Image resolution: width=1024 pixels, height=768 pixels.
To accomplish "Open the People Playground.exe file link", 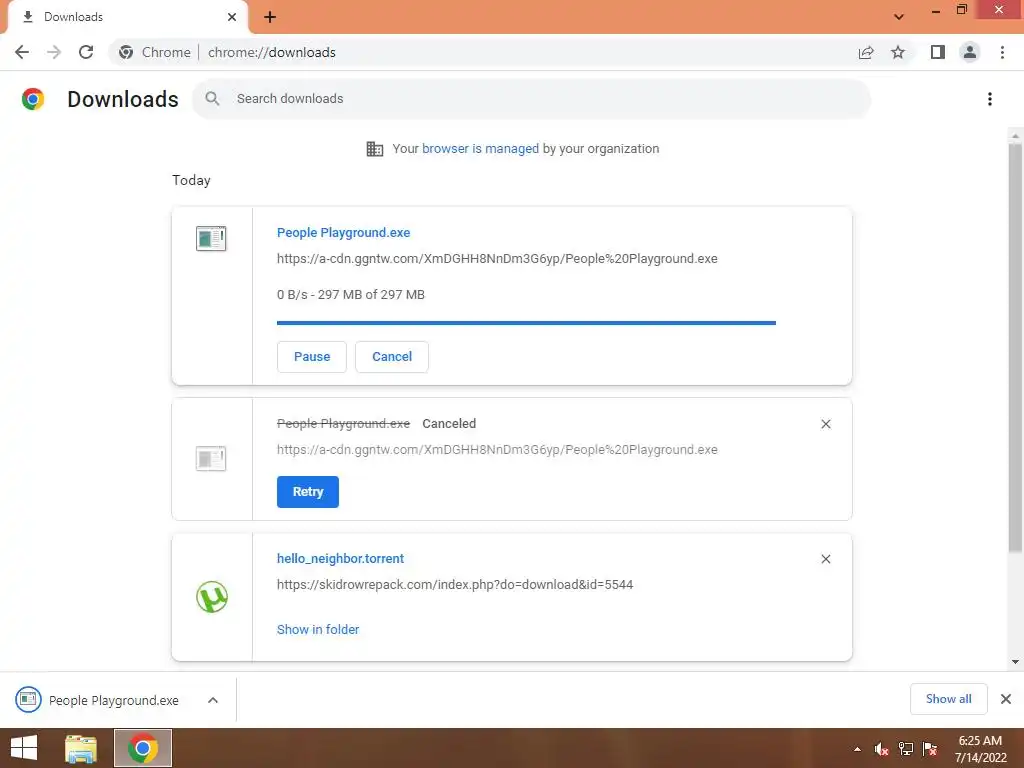I will coord(344,232).
